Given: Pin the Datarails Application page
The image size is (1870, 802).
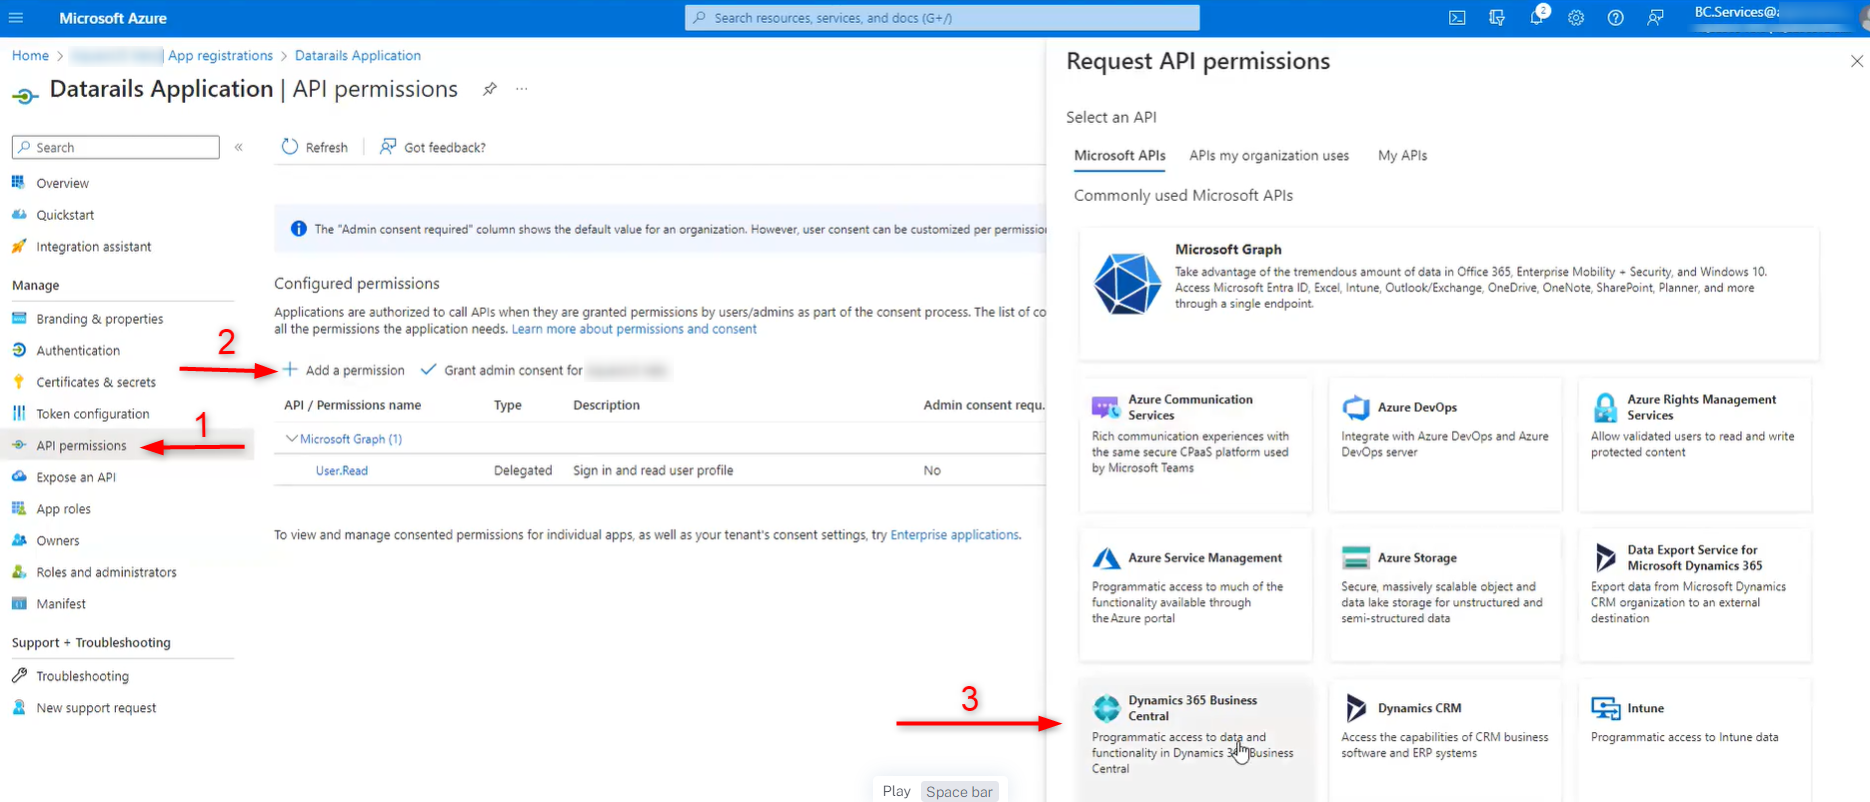Looking at the screenshot, I should [490, 89].
